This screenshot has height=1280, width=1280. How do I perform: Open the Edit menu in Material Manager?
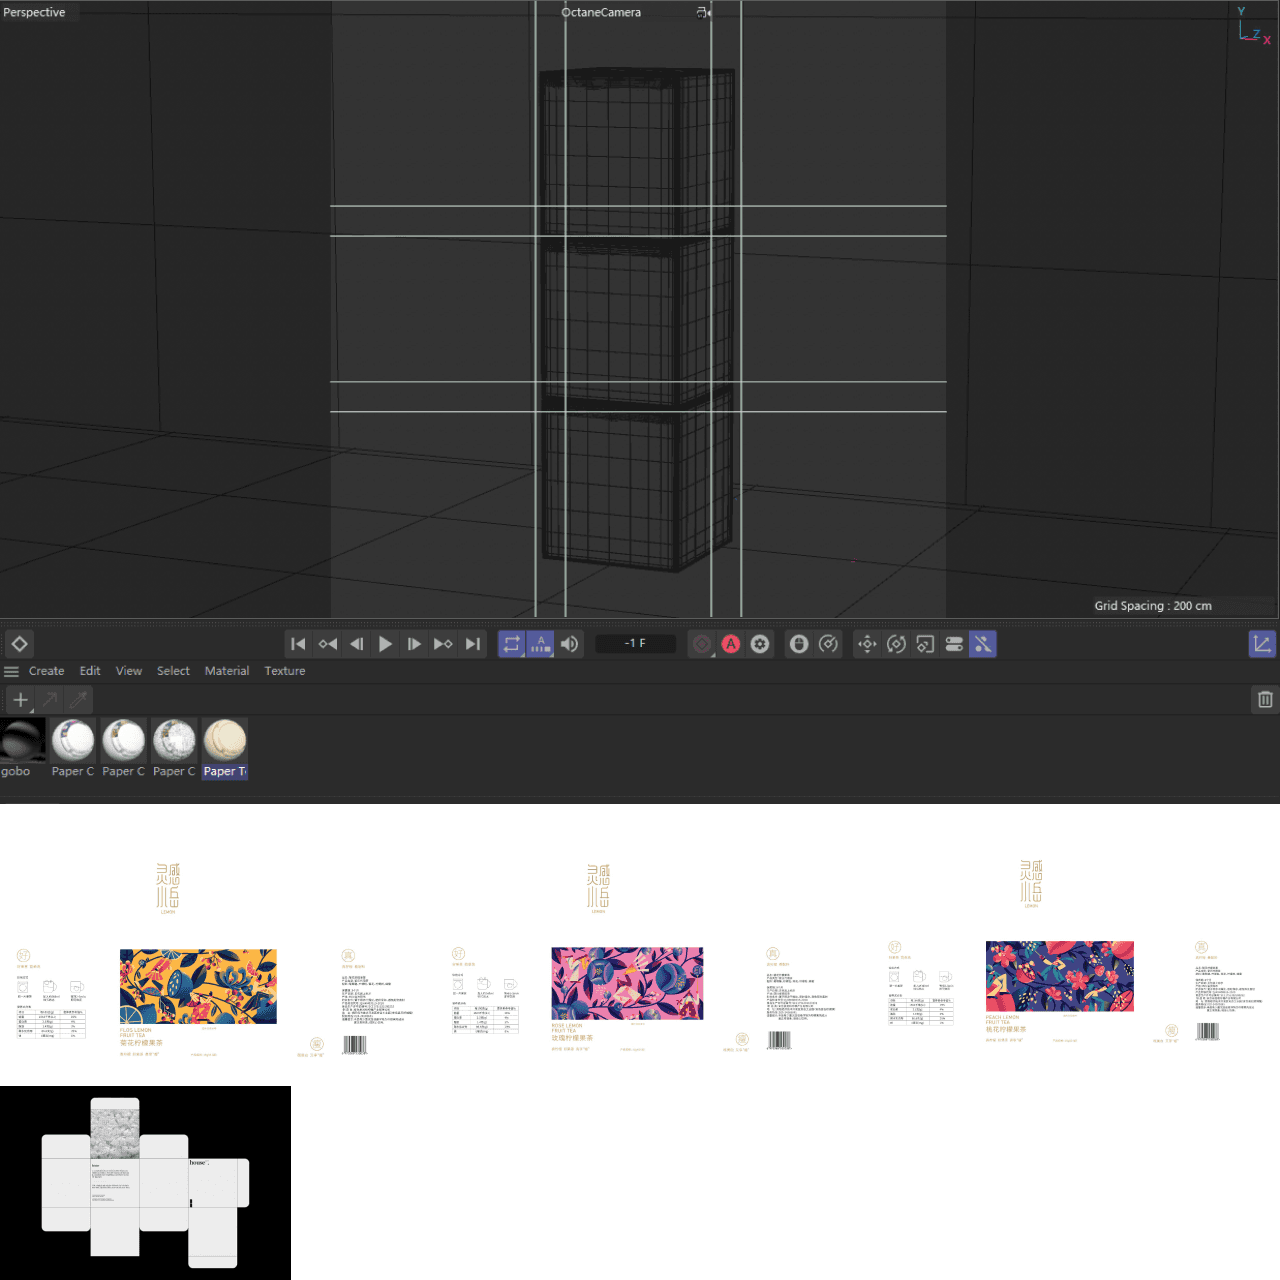pos(90,671)
